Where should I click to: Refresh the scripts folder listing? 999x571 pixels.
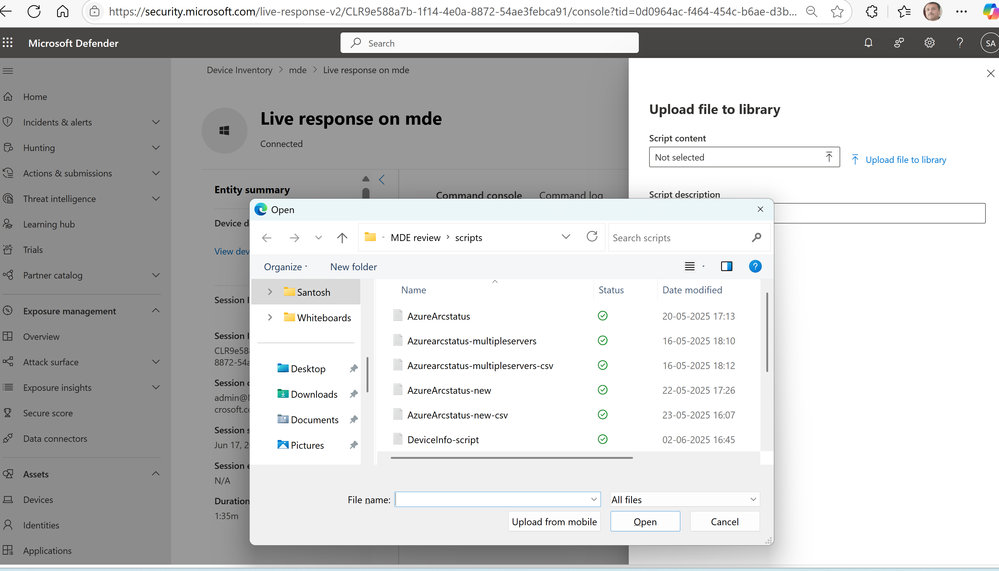point(592,236)
